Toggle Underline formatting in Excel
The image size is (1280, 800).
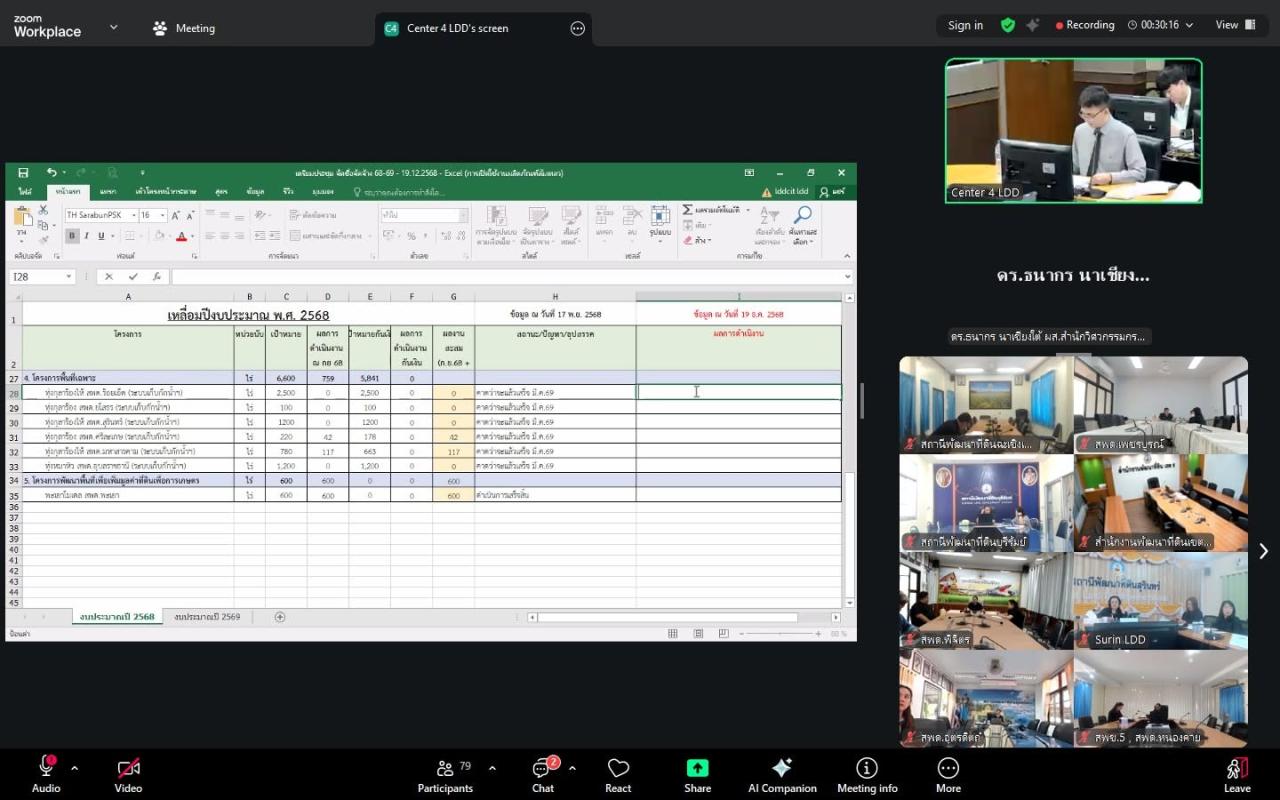coord(100,236)
